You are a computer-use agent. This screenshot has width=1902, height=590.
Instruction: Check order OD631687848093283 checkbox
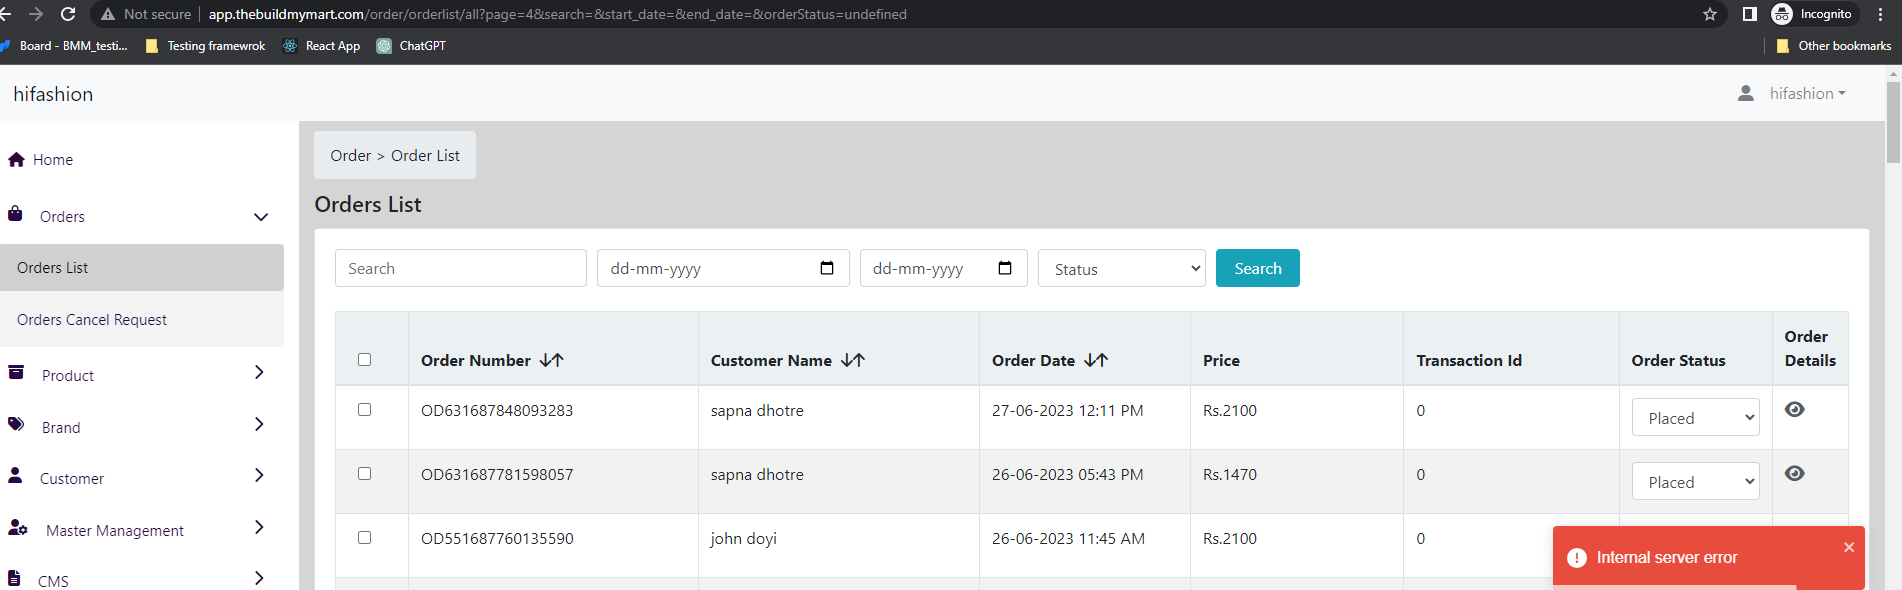tap(364, 410)
